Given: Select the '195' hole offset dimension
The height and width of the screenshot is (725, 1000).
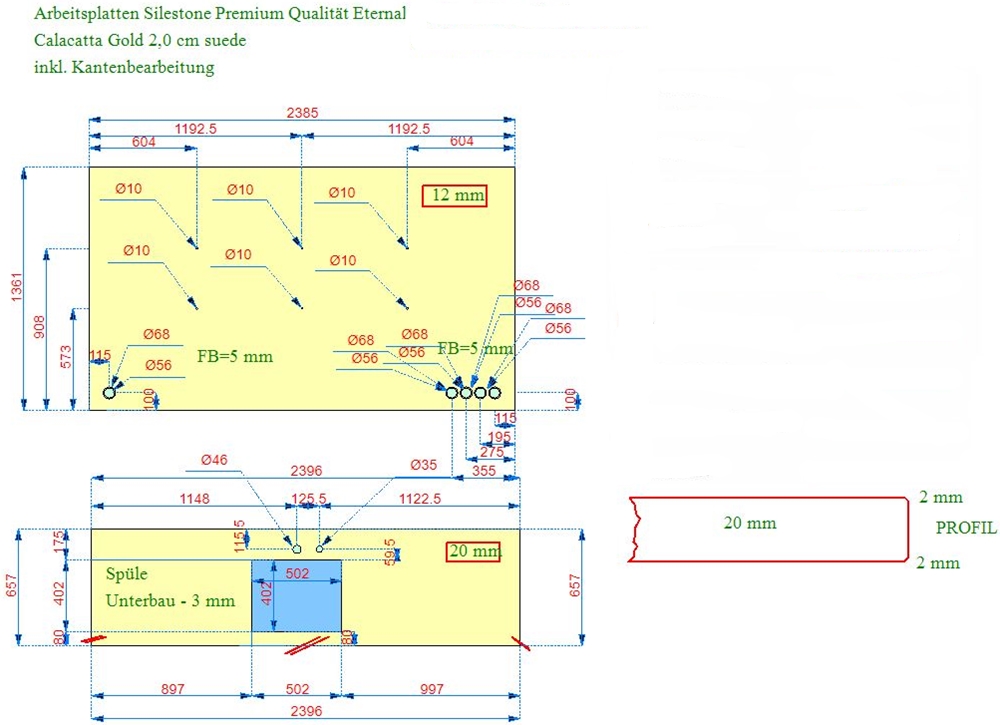Looking at the screenshot, I should [499, 437].
